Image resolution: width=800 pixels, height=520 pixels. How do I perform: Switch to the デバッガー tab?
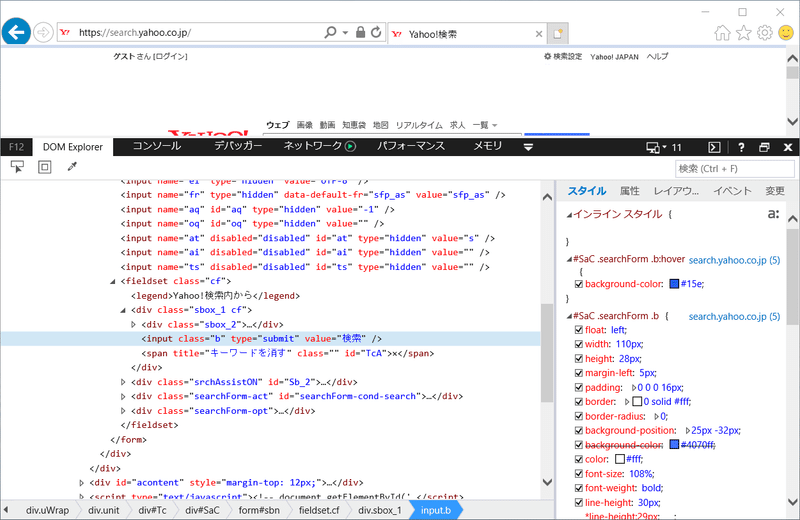[238, 146]
